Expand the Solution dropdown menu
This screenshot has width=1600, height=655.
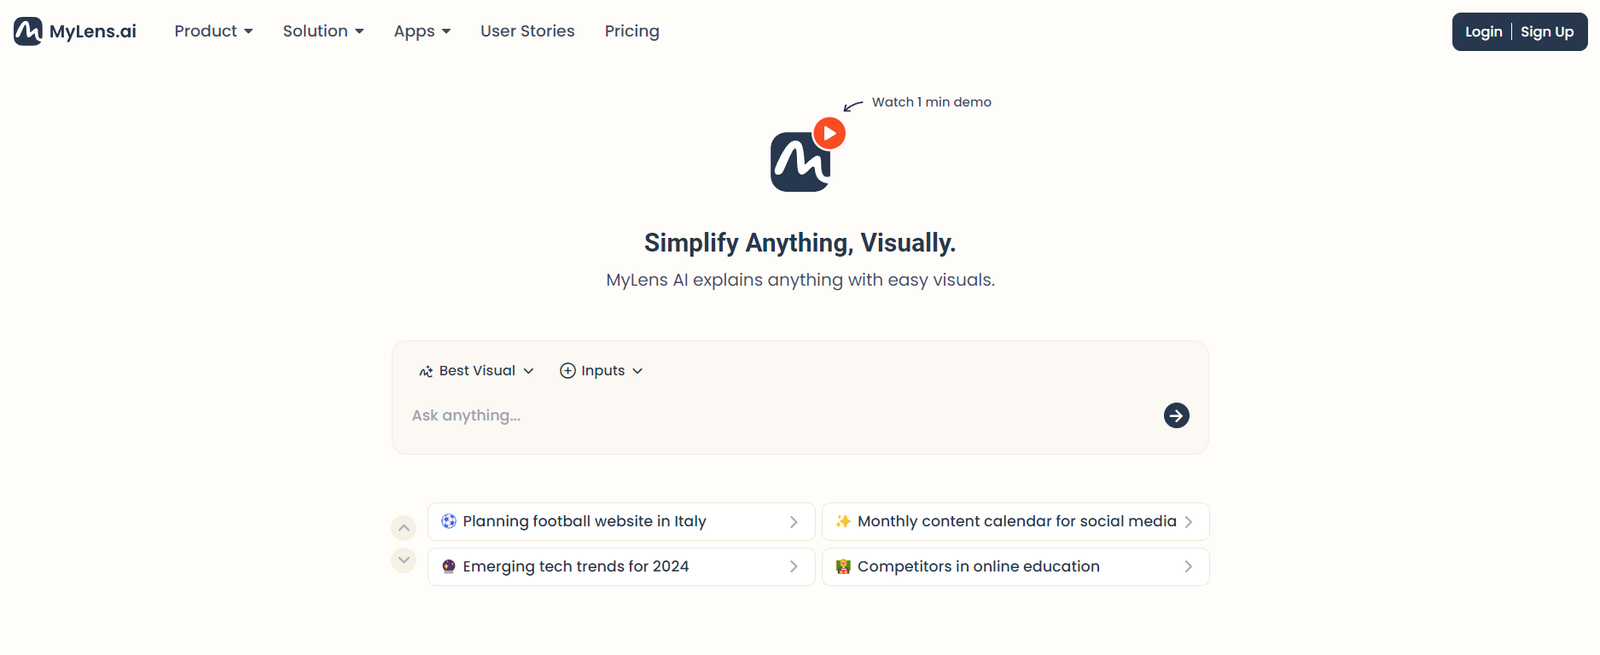(322, 31)
